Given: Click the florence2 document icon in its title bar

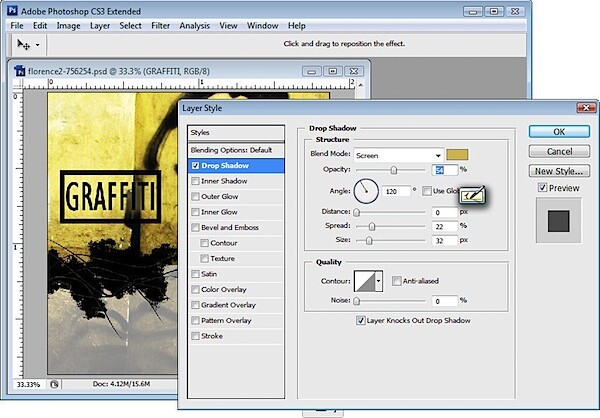Looking at the screenshot, I should coord(19,71).
